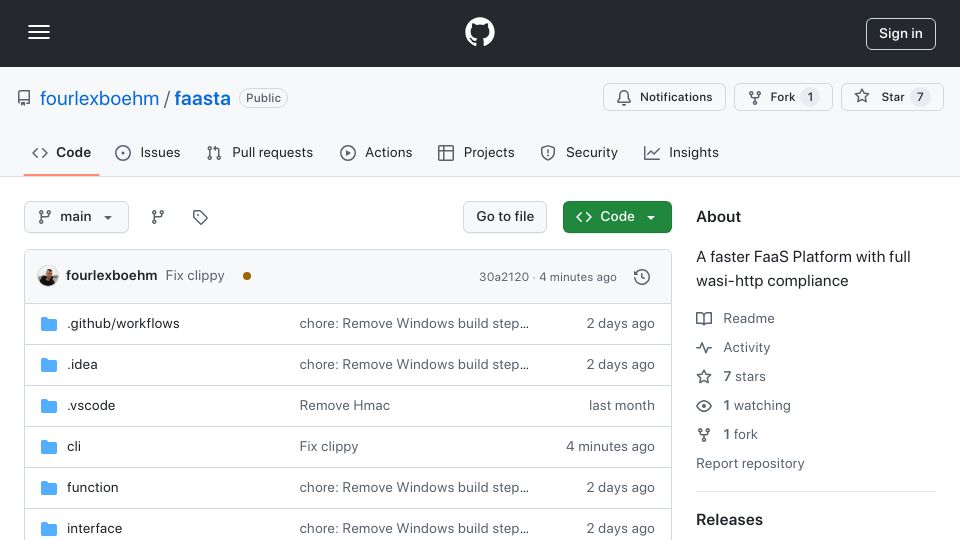Viewport: 960px width, 540px height.
Task: Open commit message in .github/workflows row
Action: [x=414, y=323]
